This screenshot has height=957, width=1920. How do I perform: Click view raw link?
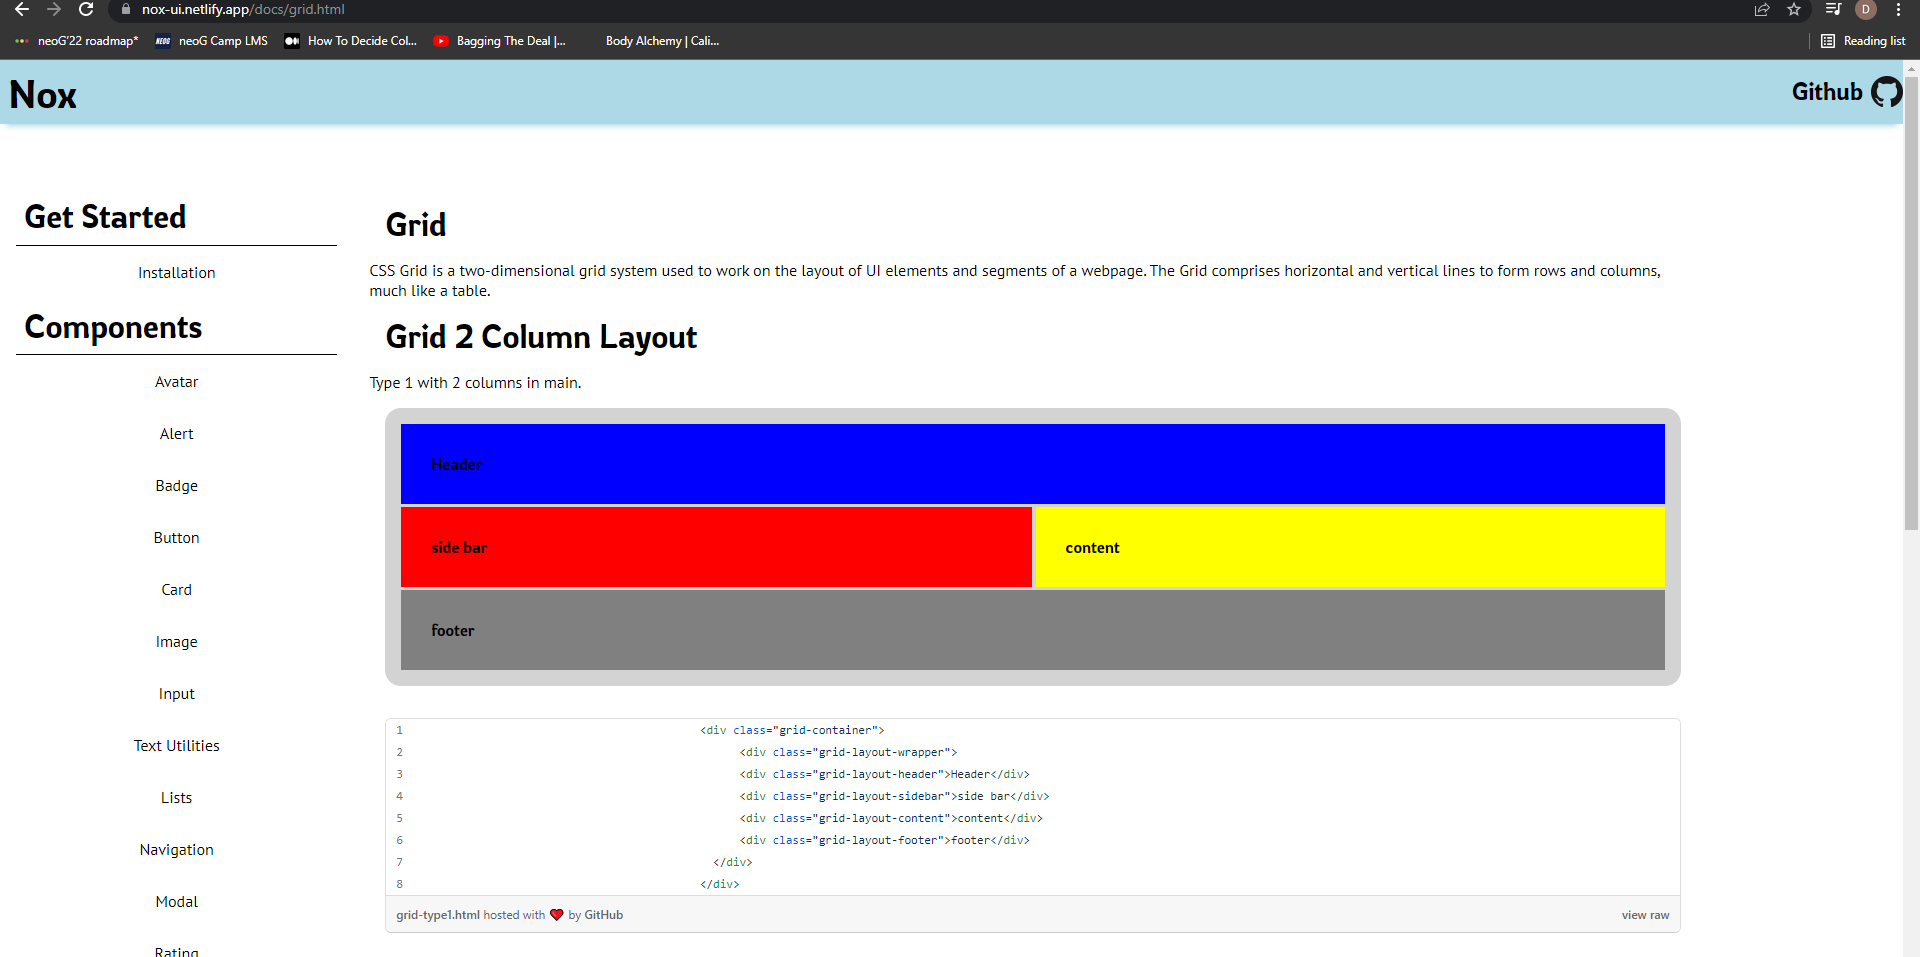click(x=1645, y=915)
